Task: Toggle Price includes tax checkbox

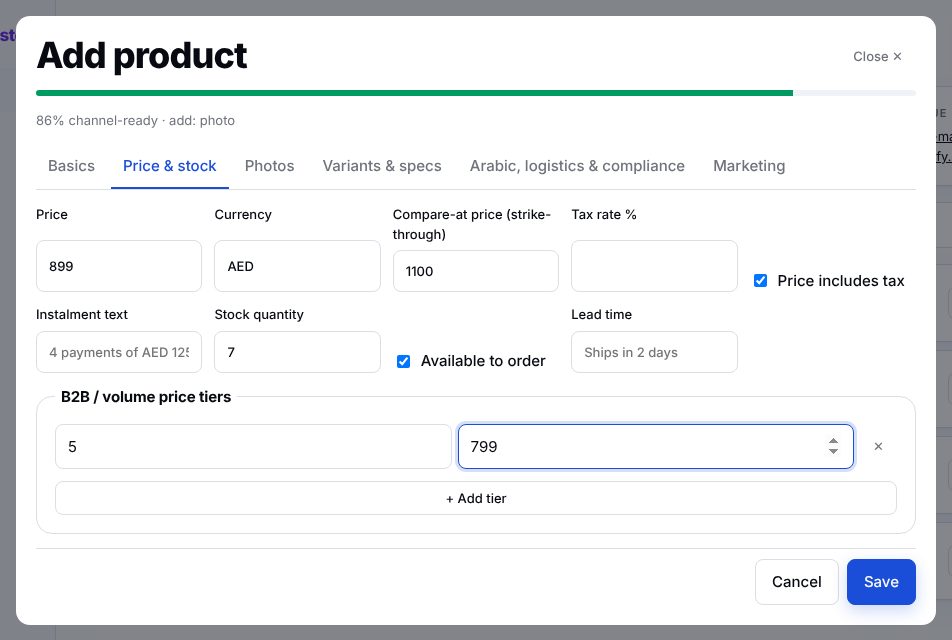Action: coord(760,281)
